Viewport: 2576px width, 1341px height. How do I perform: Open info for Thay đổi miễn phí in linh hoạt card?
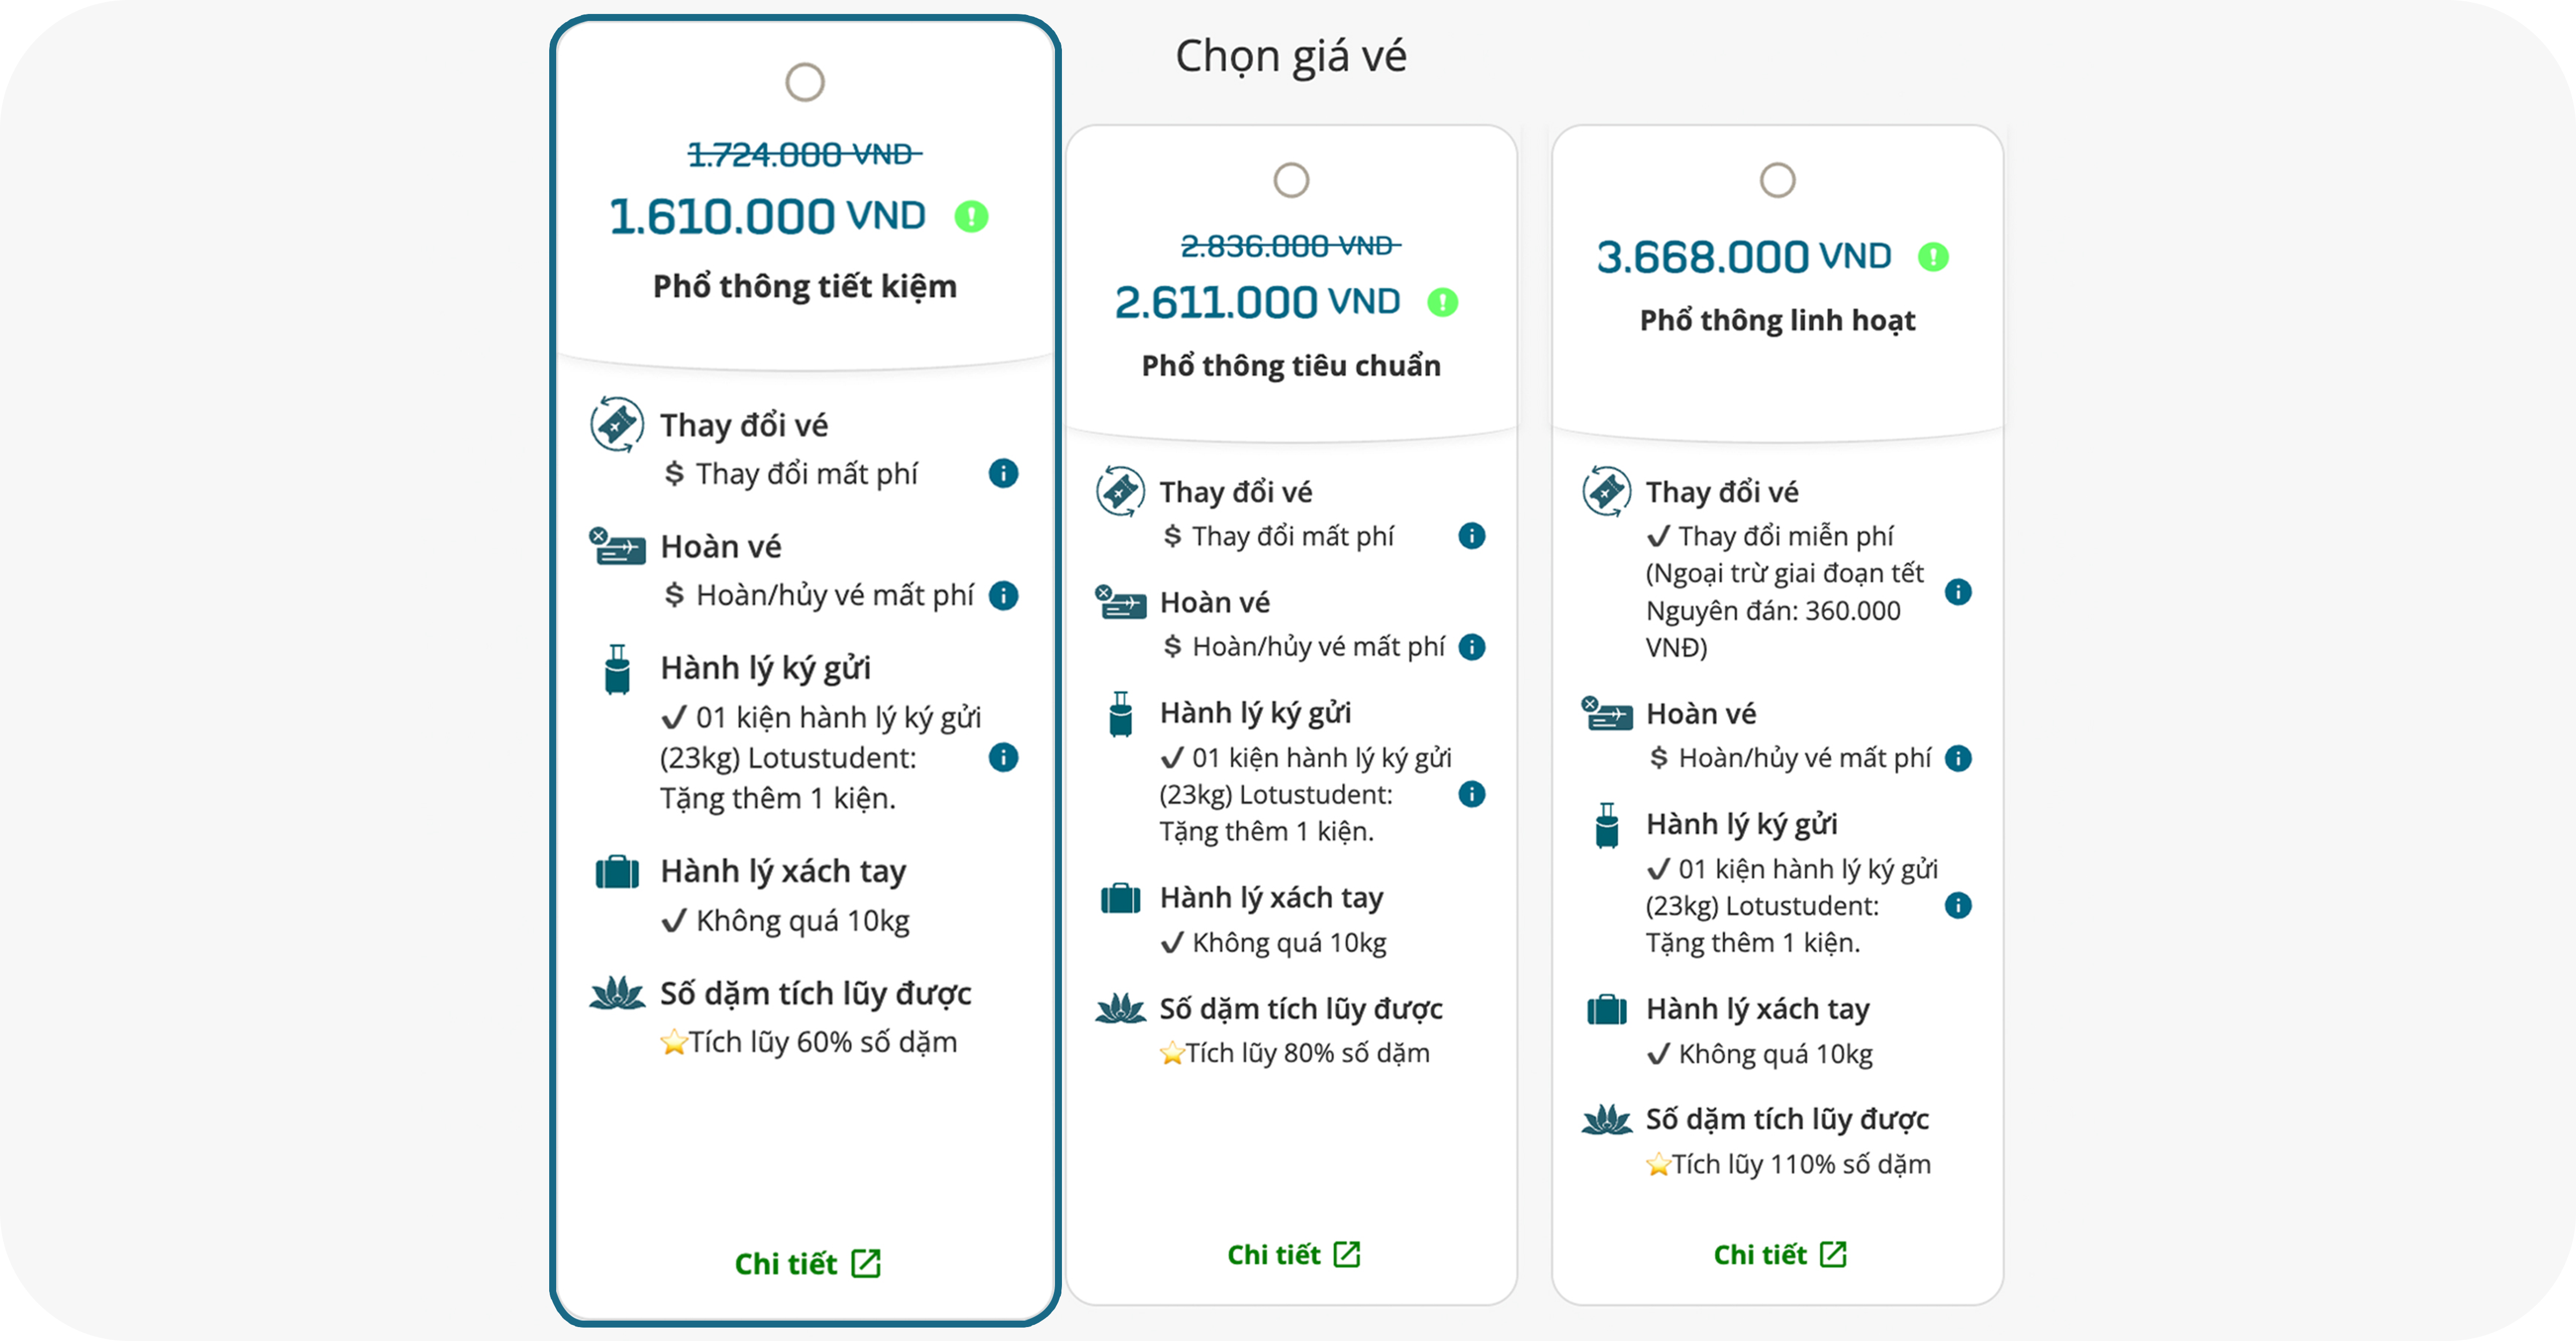tap(1957, 592)
